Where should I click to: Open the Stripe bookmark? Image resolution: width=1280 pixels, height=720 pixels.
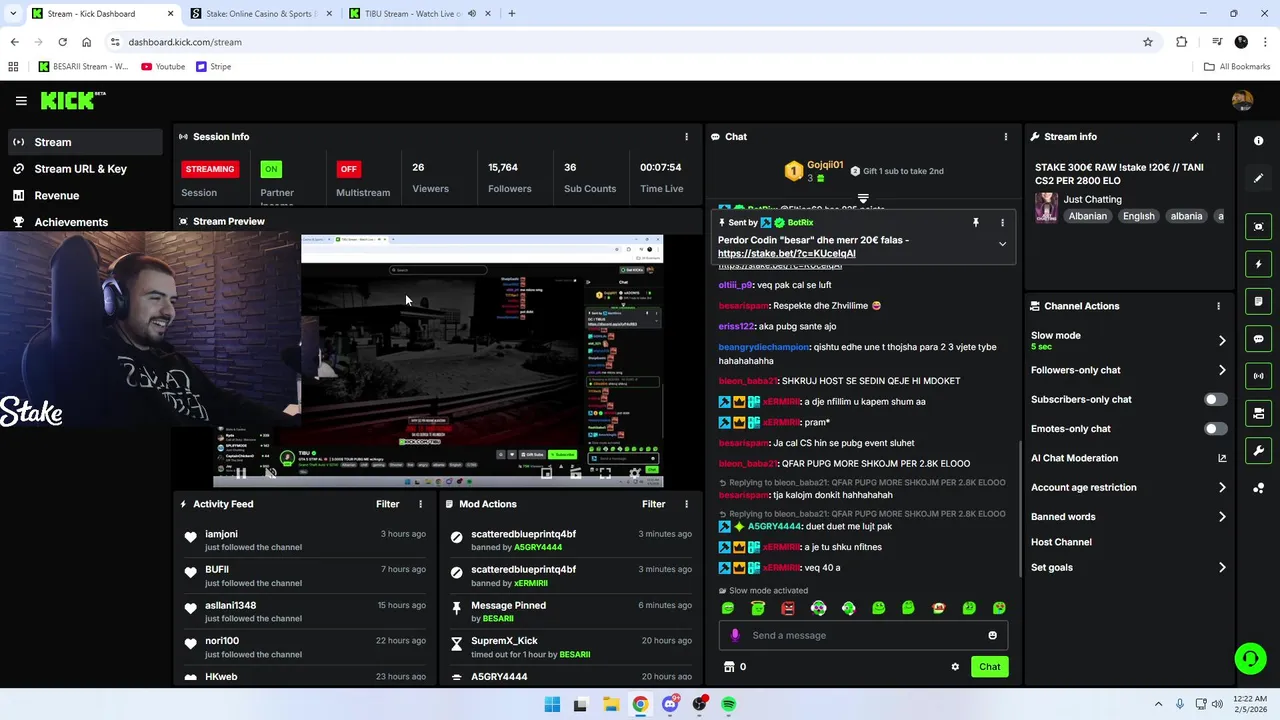[x=214, y=67]
